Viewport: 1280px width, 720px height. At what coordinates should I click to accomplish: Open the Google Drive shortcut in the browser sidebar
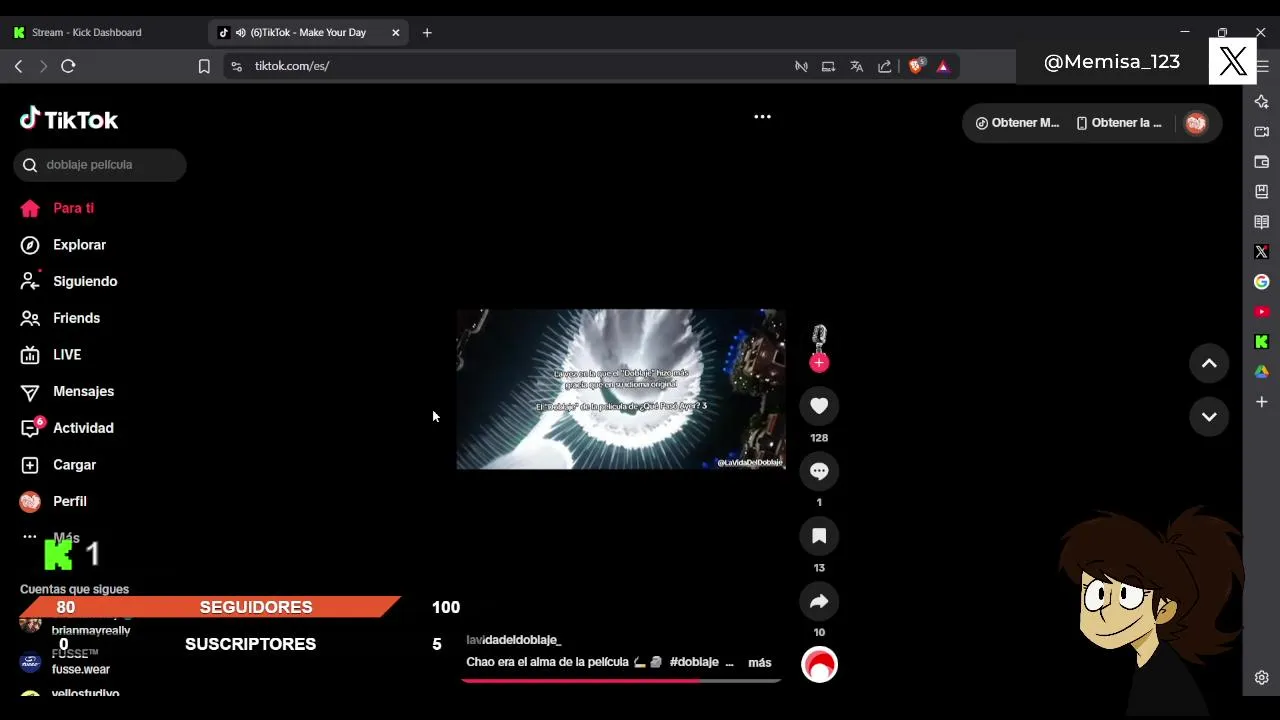(1262, 372)
